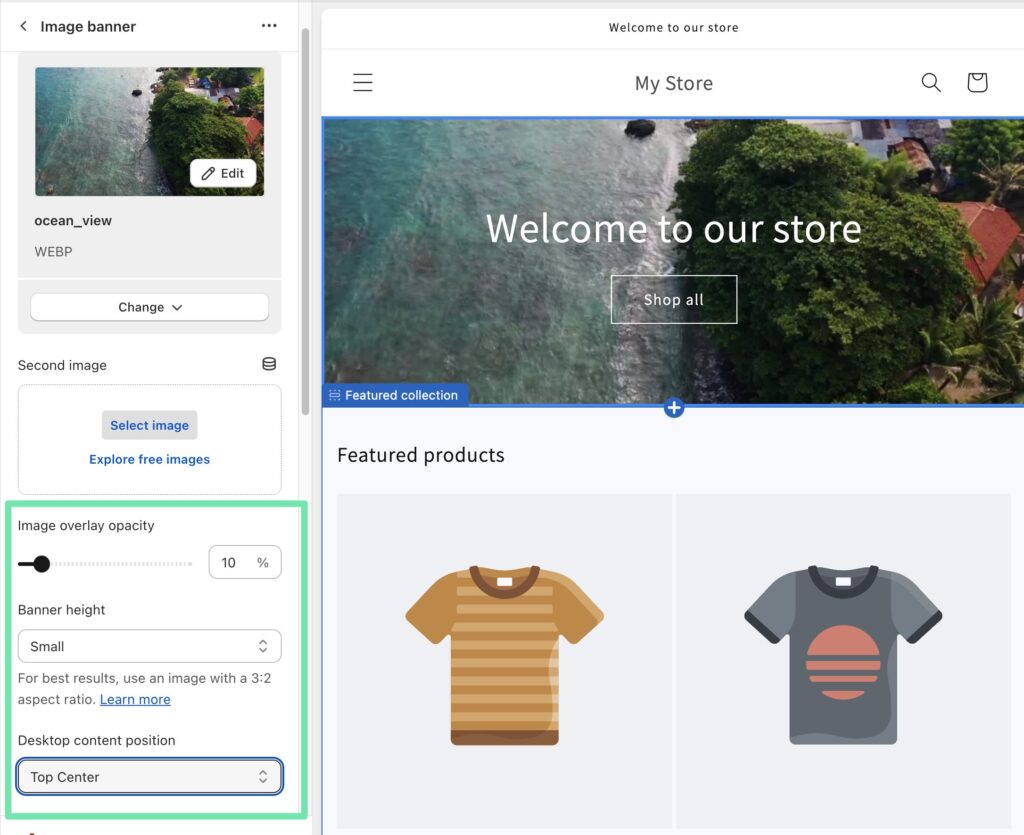Edit the ocean_view image
Viewport: 1024px width, 835px height.
[x=223, y=173]
